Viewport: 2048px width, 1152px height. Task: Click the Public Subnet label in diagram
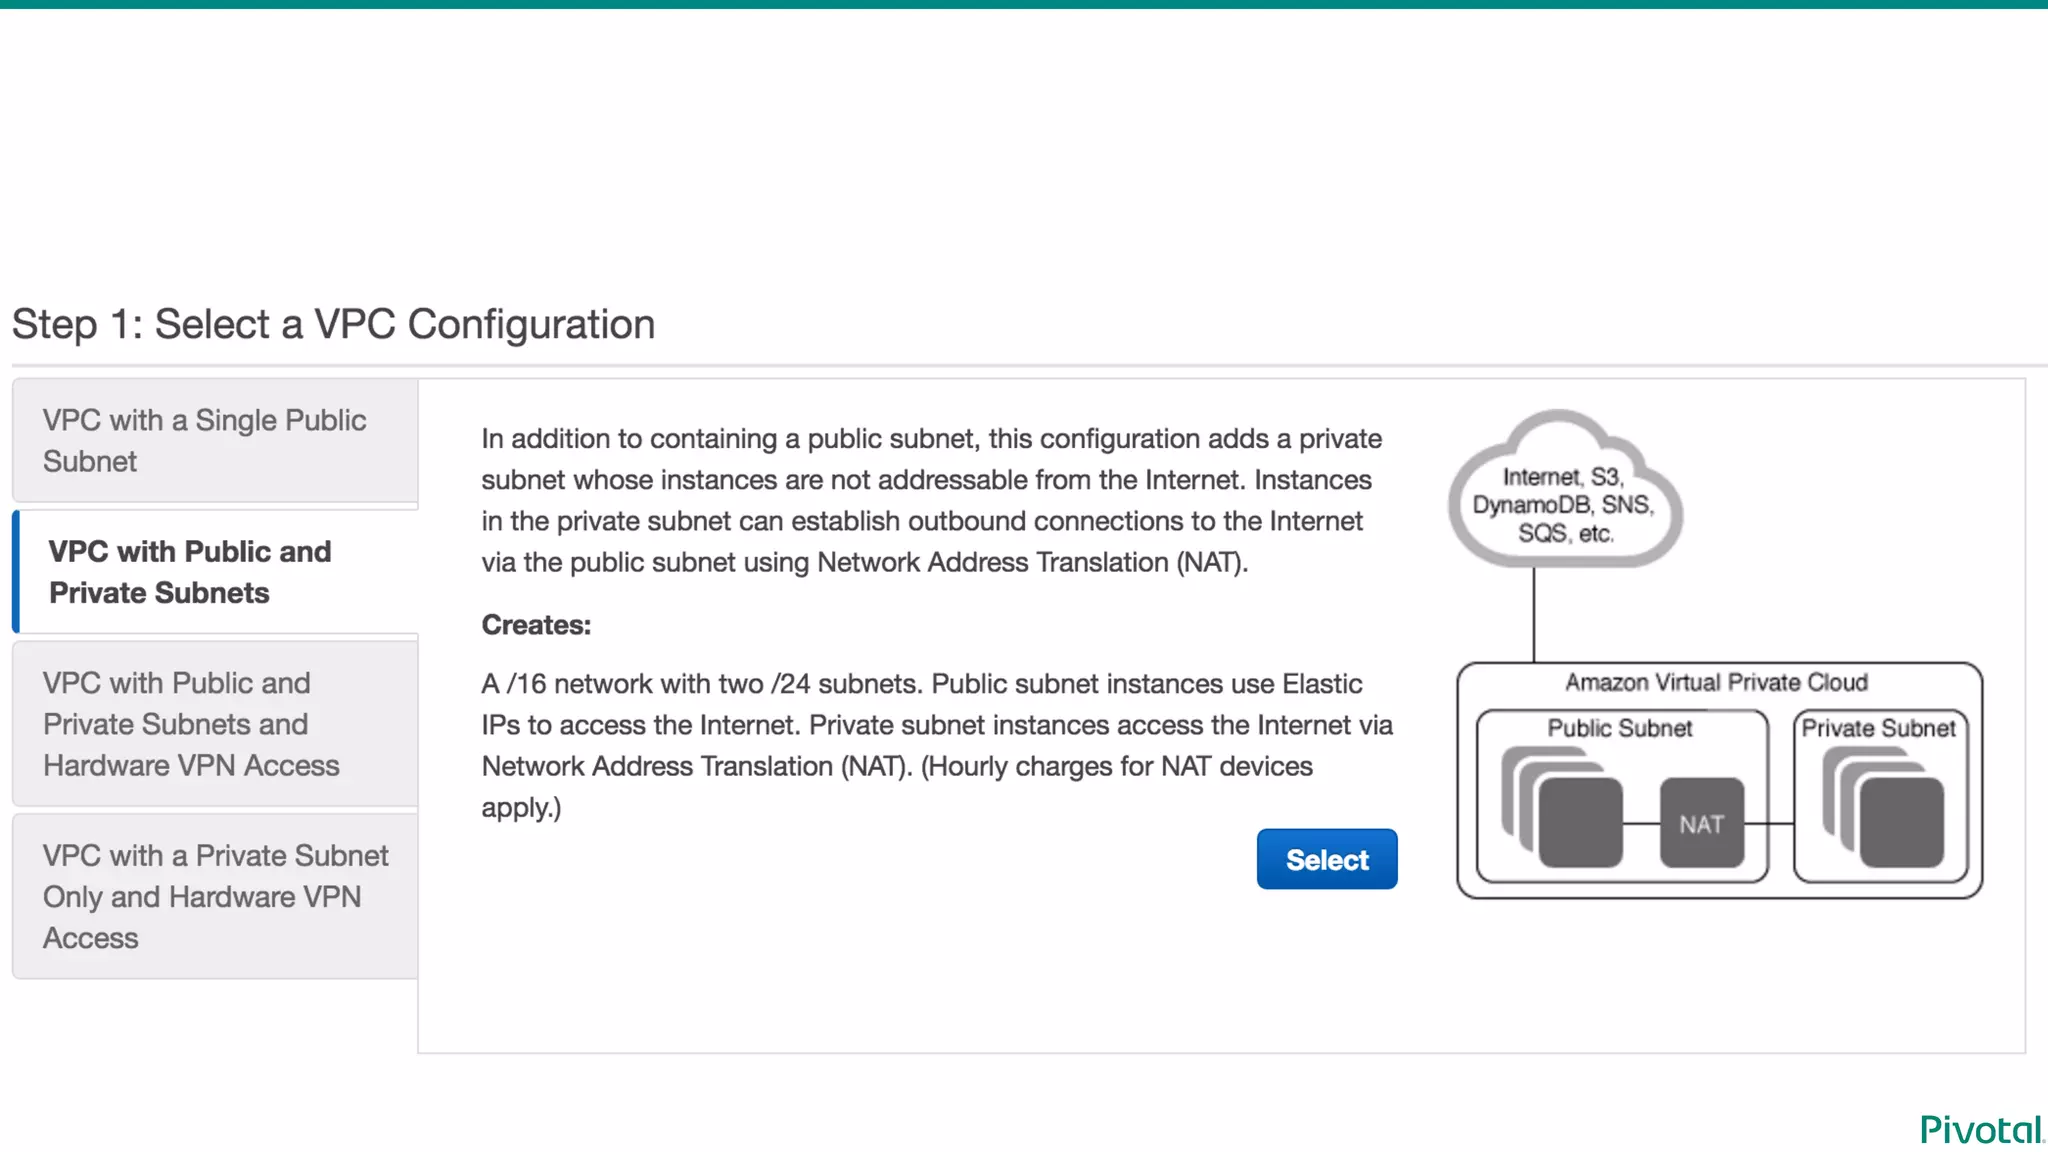pos(1619,728)
